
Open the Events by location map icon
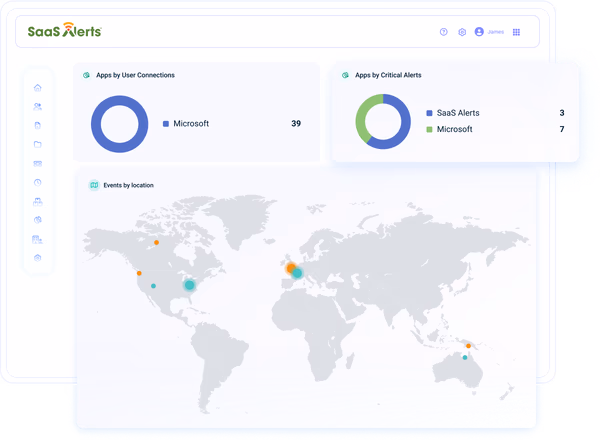[94, 185]
